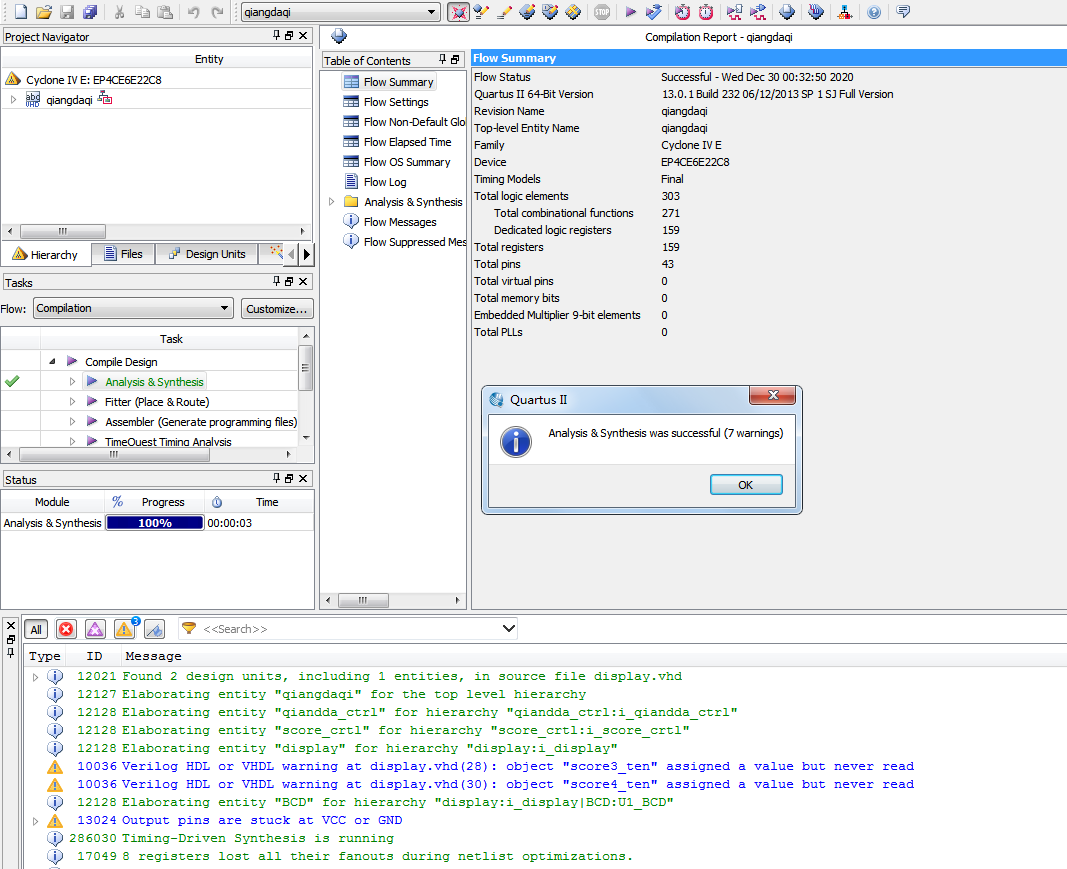The height and width of the screenshot is (869, 1067).
Task: Toggle the Chip Planner toolbar icon
Action: [x=459, y=12]
